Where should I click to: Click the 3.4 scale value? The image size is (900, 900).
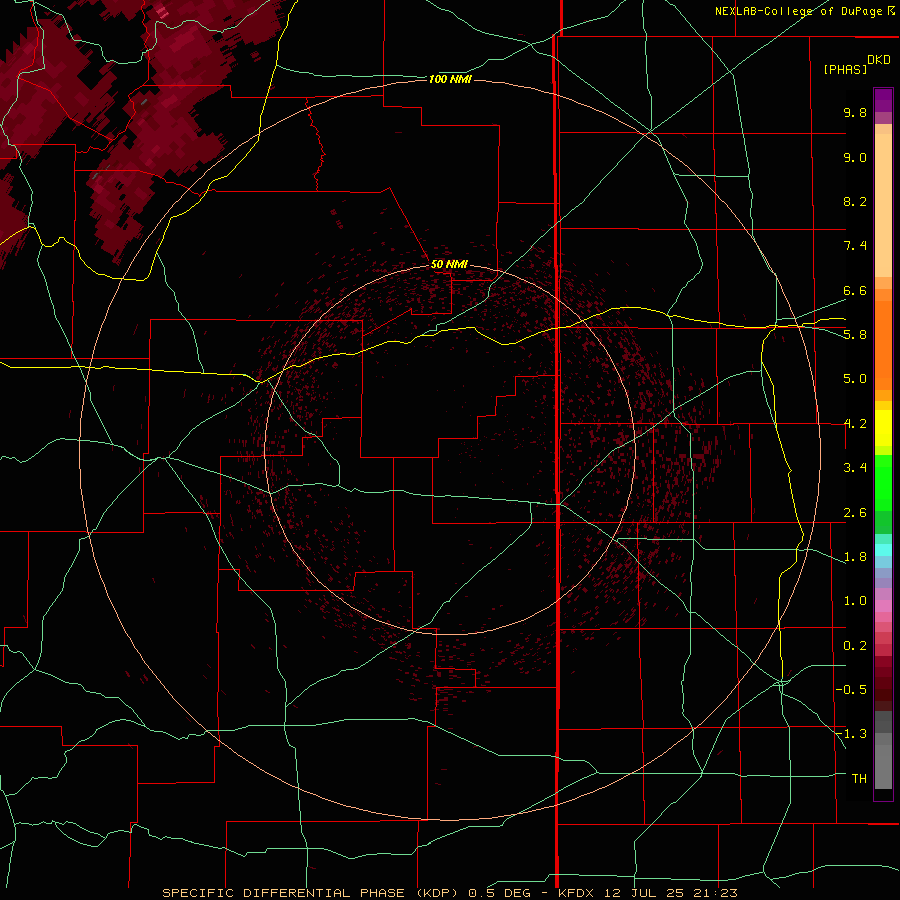[855, 468]
